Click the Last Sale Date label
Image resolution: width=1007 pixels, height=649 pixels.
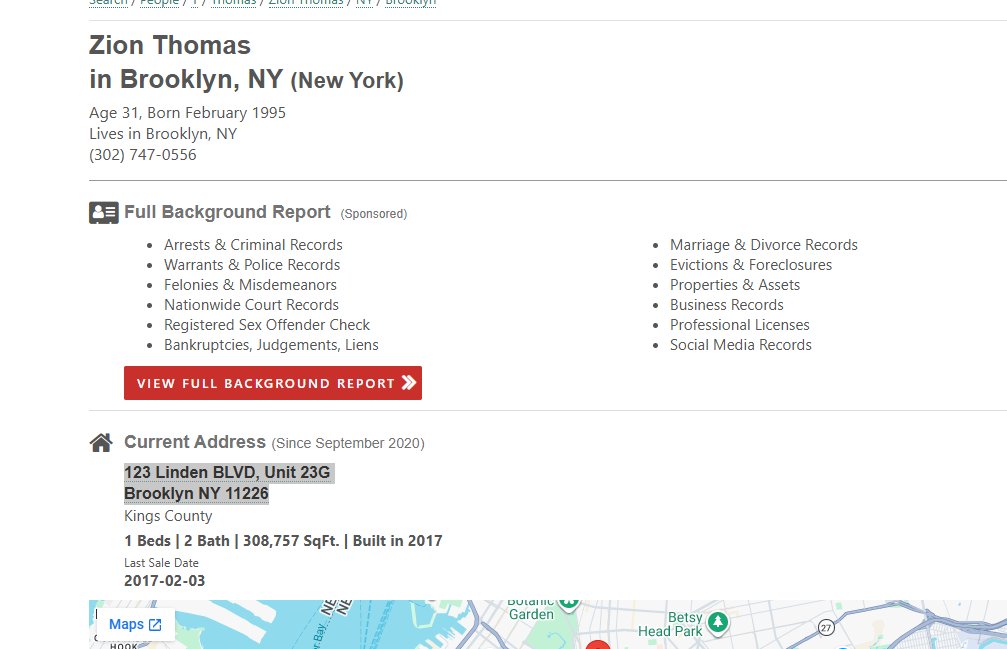161,563
